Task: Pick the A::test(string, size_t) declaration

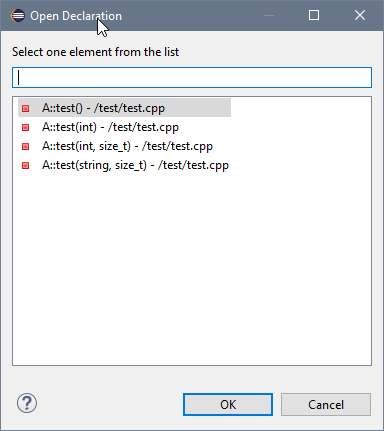Action: (x=135, y=165)
